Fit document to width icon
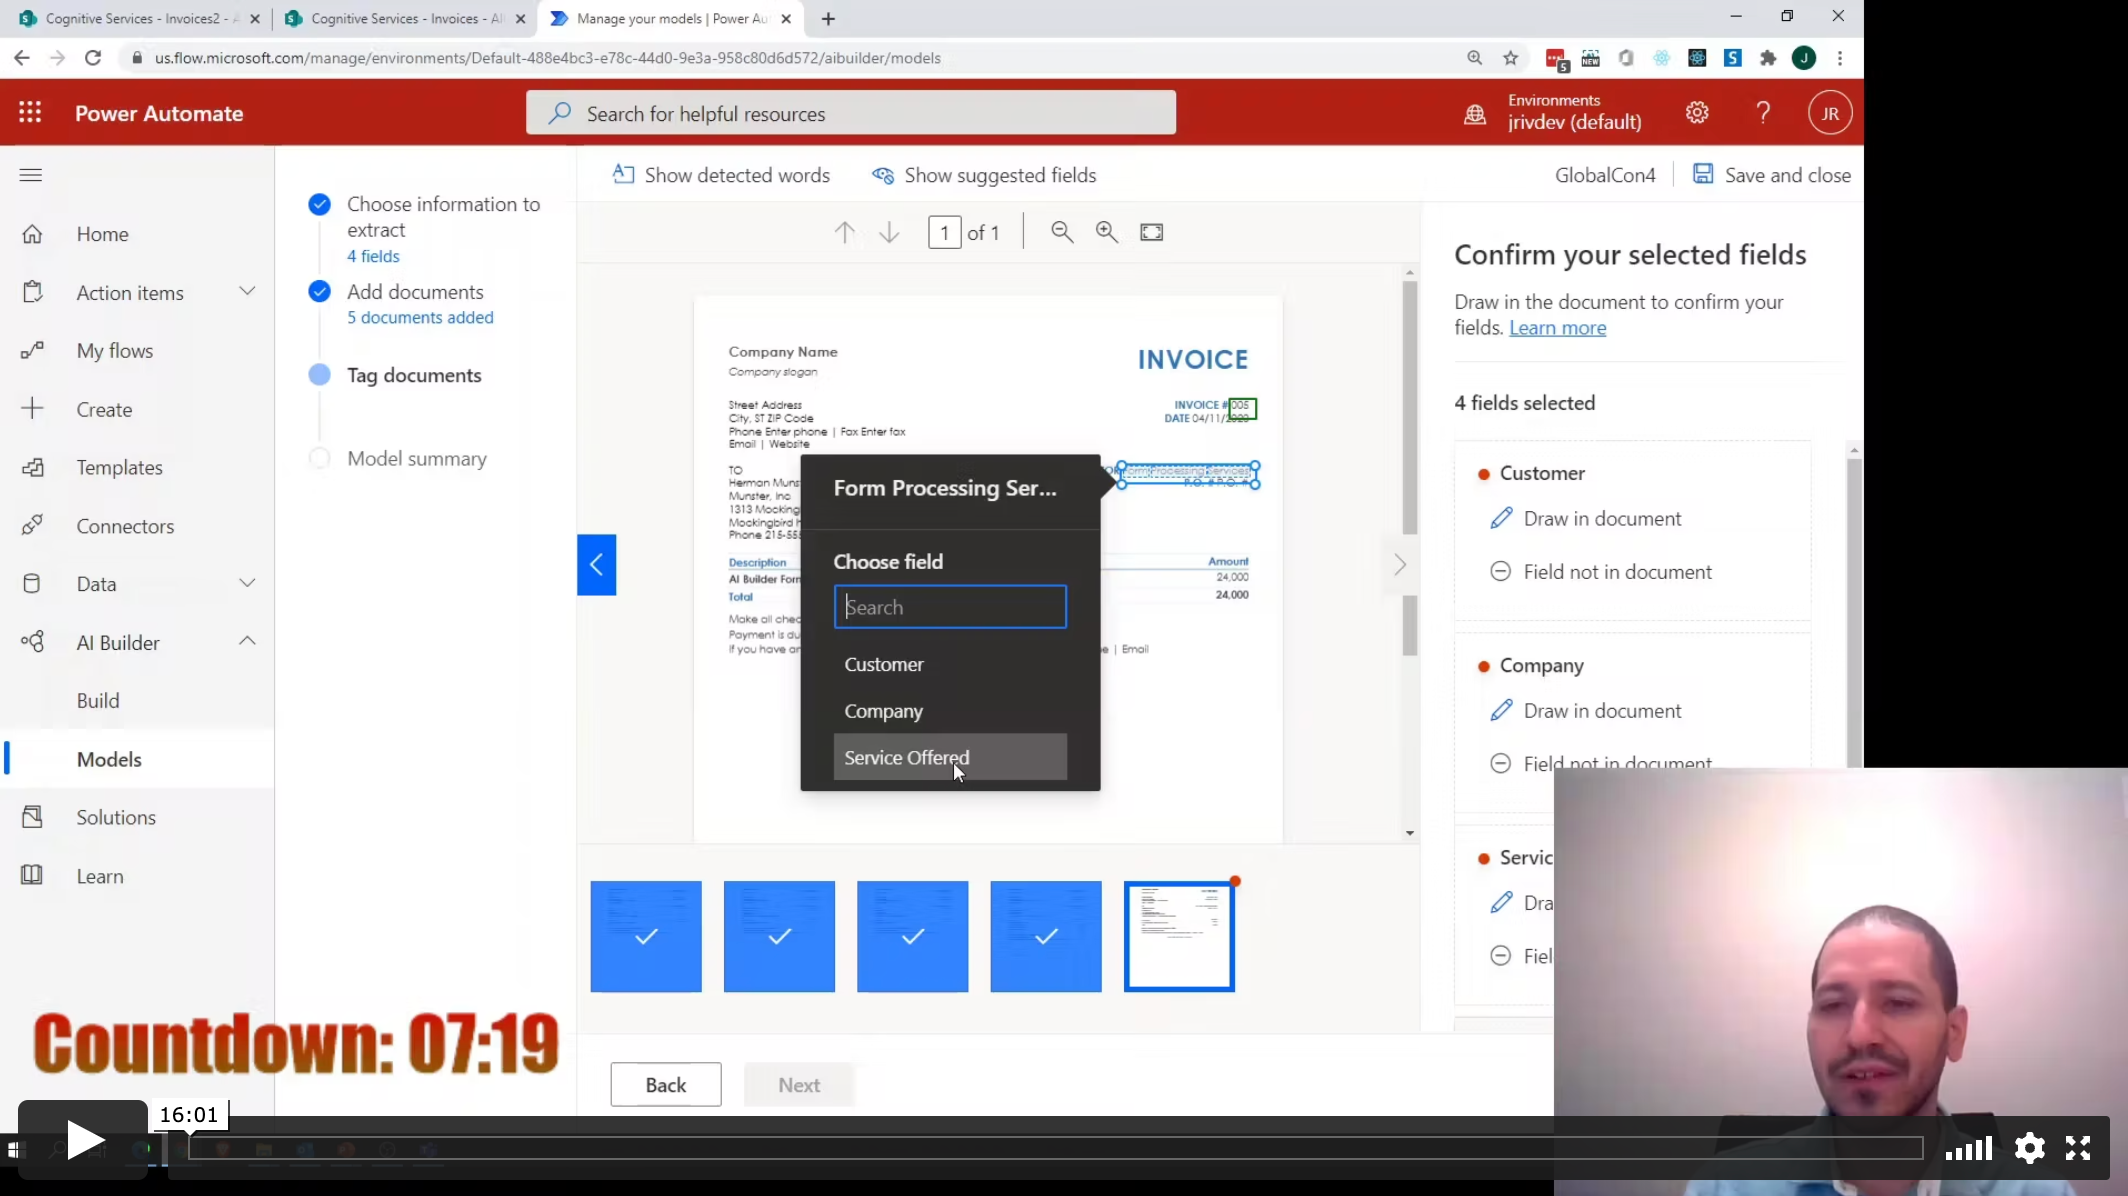 tap(1152, 232)
